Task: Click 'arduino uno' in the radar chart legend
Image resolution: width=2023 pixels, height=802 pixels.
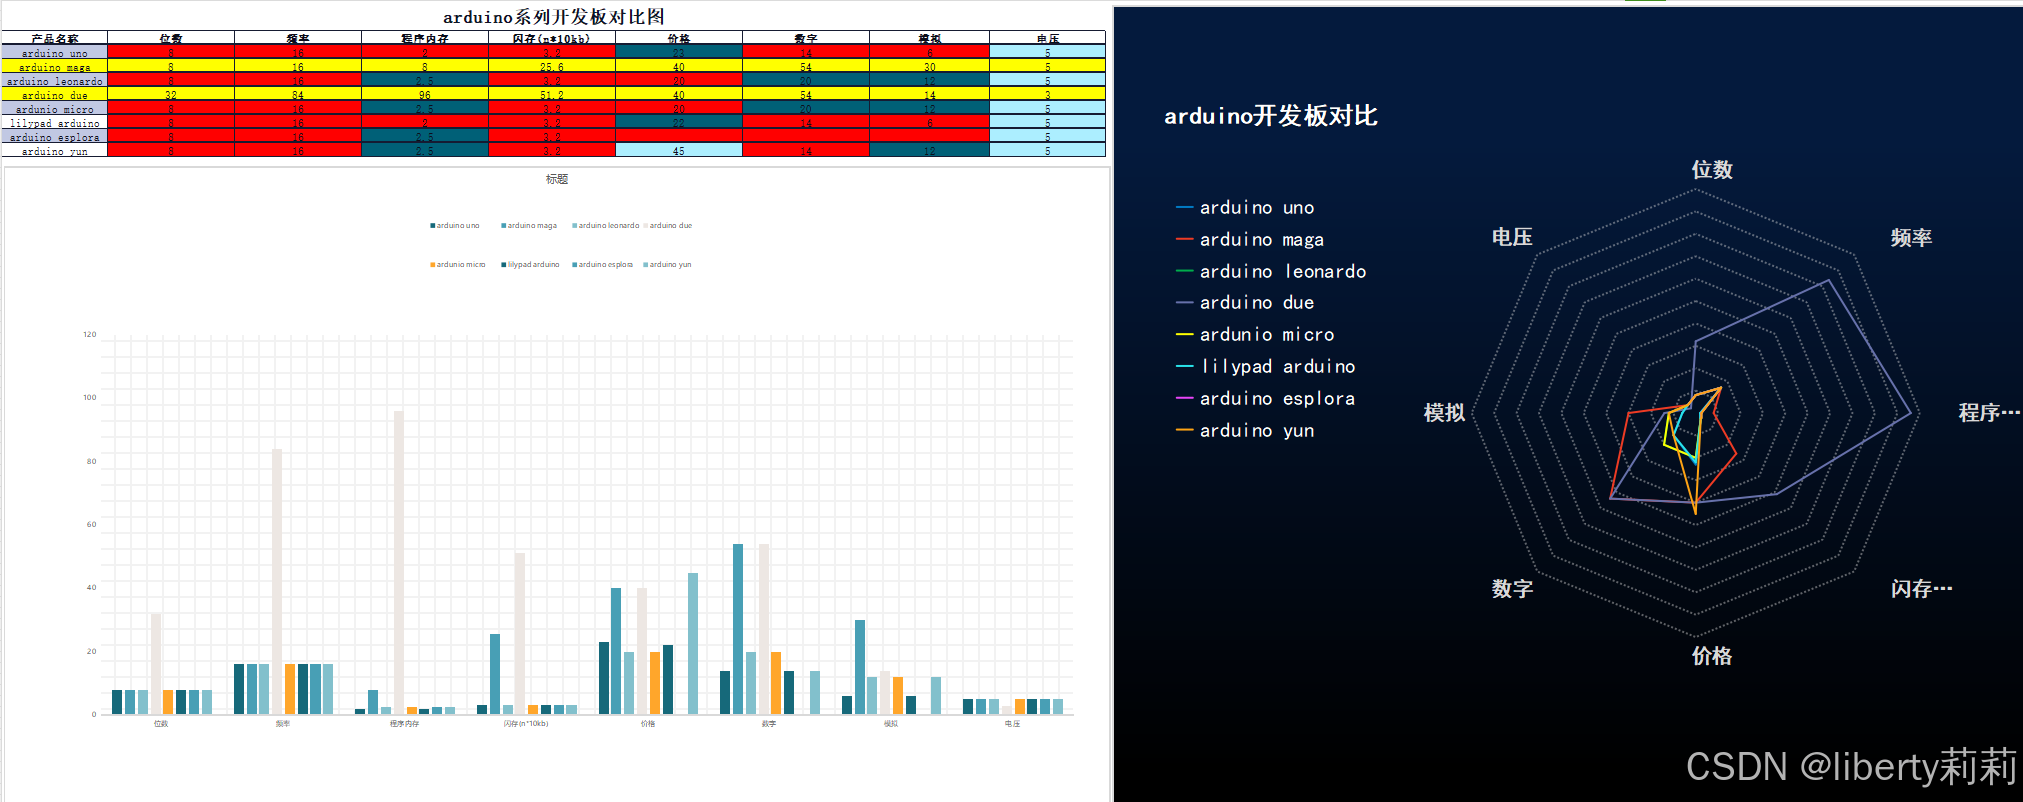Action: point(1246,207)
